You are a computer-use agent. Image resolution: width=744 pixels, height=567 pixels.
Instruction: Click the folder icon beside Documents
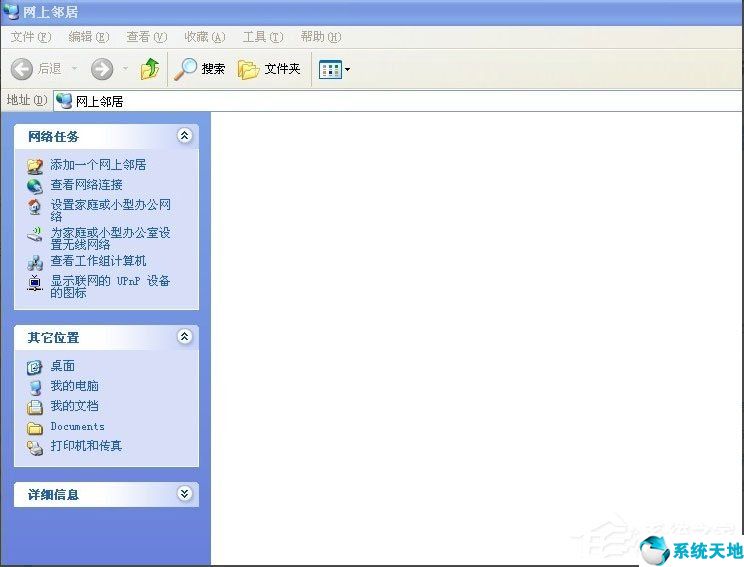point(35,428)
